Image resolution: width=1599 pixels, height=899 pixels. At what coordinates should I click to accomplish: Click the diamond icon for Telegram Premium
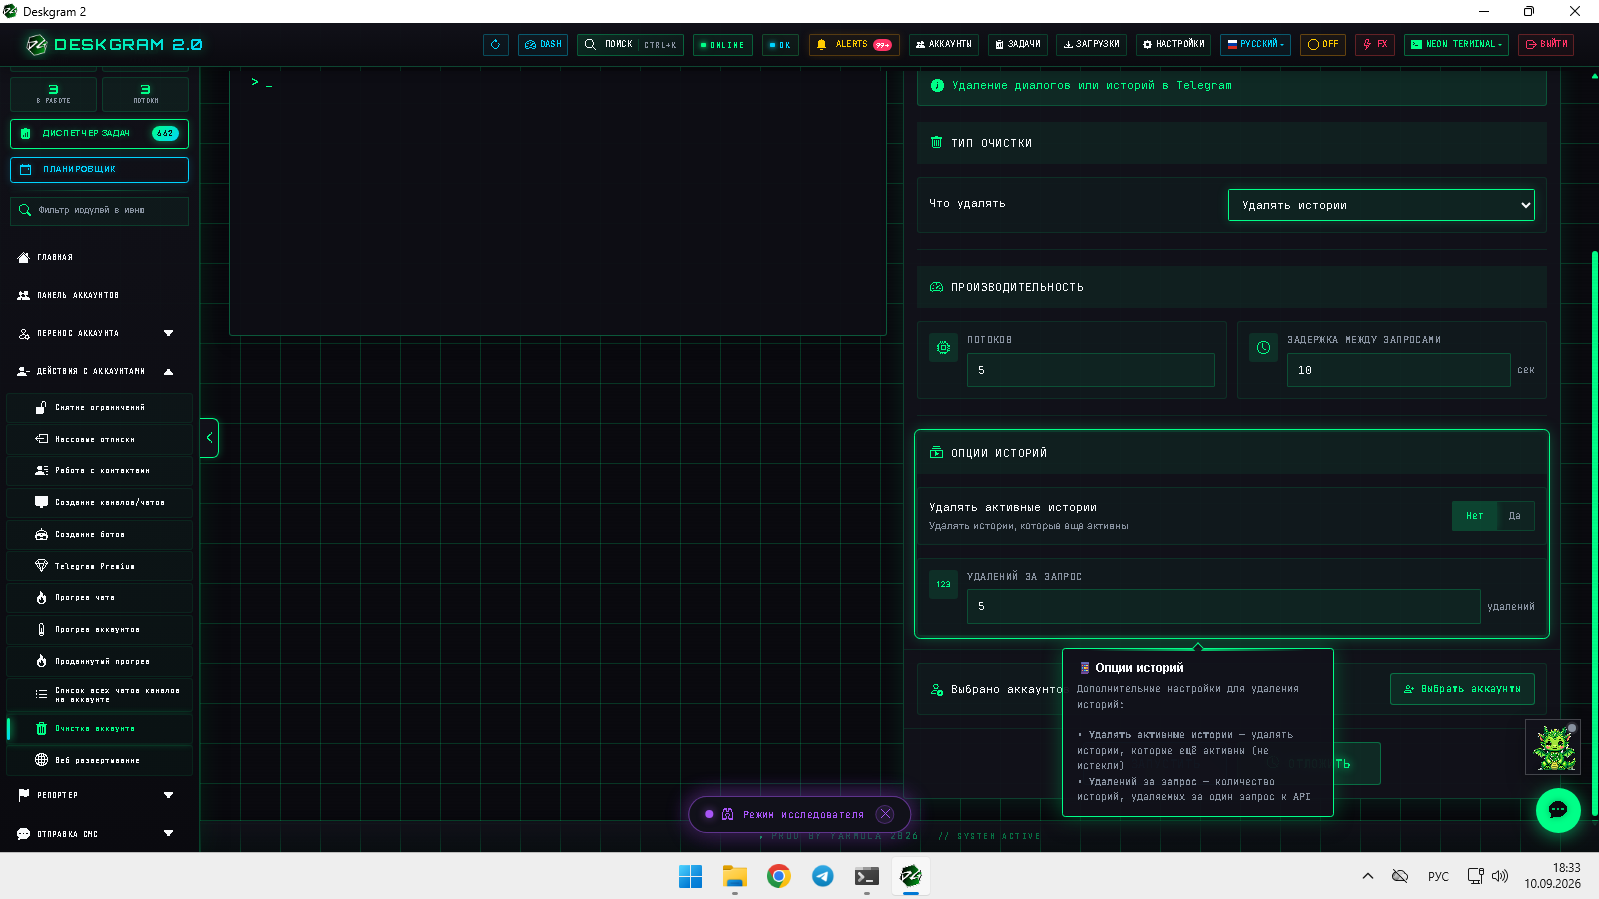pos(41,566)
